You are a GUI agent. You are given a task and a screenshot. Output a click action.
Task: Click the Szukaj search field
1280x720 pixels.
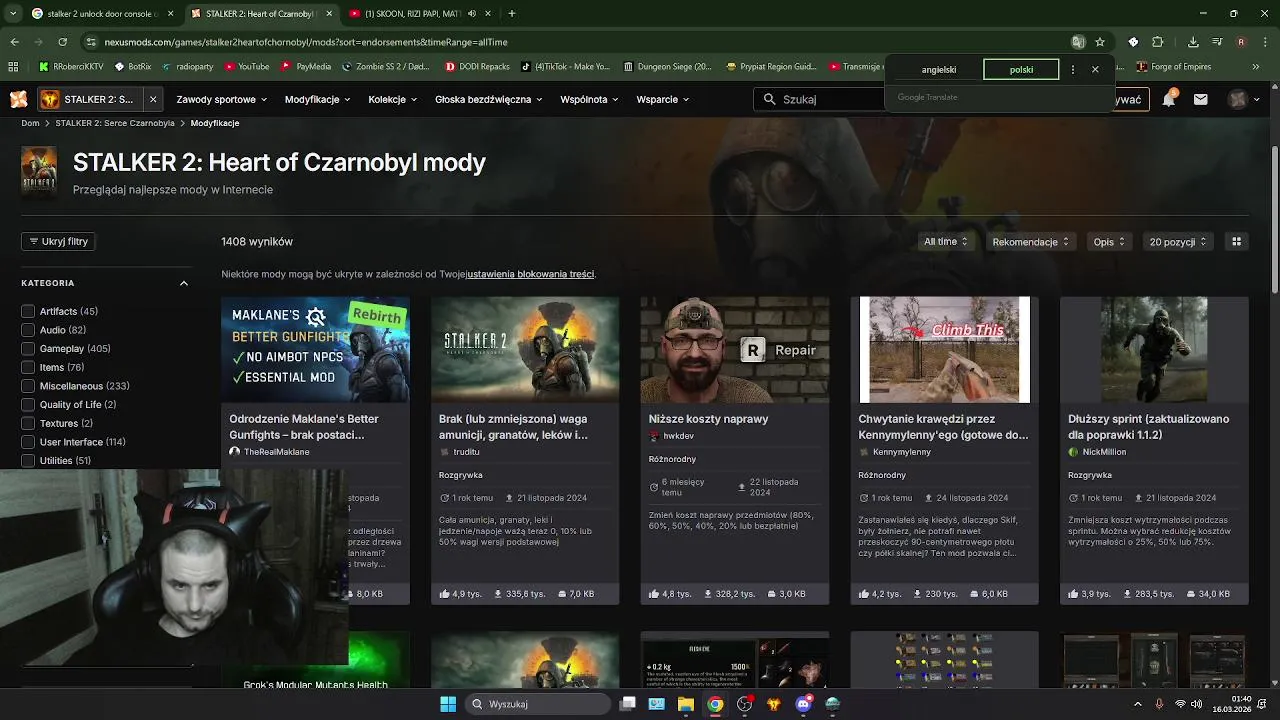tap(820, 99)
